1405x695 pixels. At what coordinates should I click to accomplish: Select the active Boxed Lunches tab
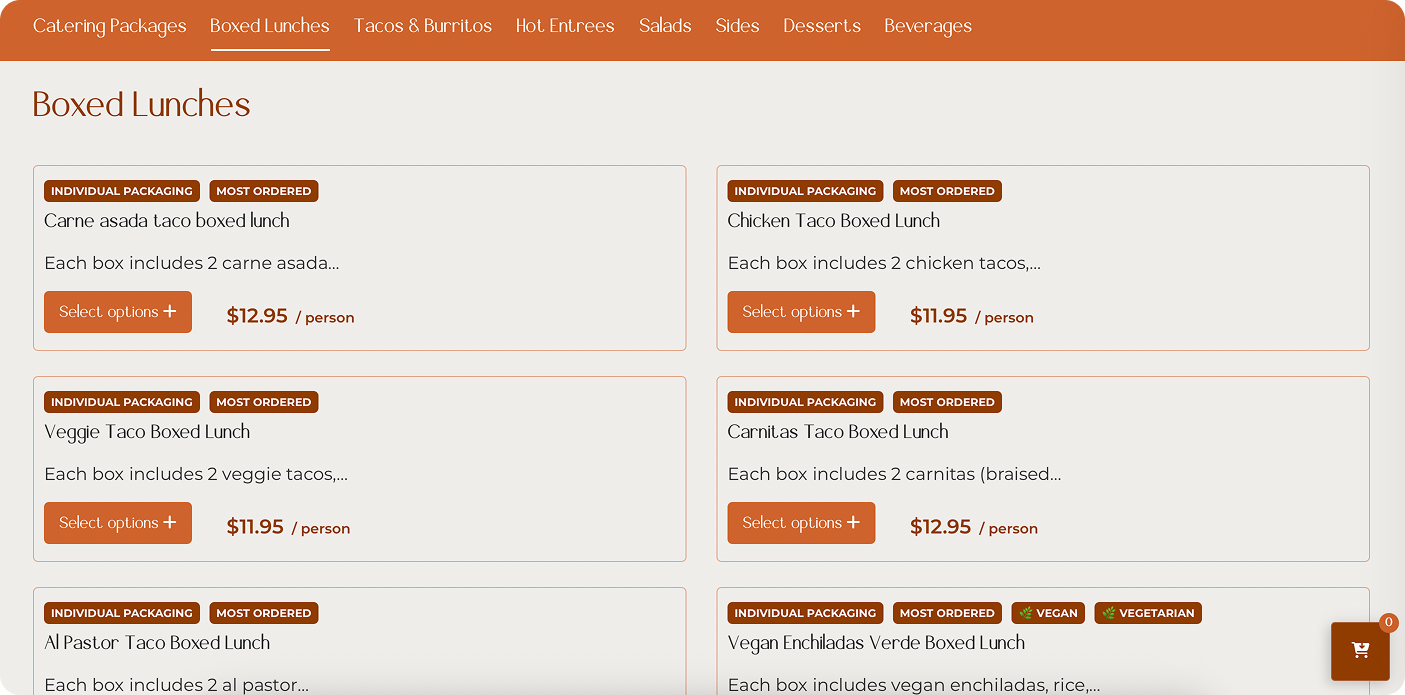[269, 26]
